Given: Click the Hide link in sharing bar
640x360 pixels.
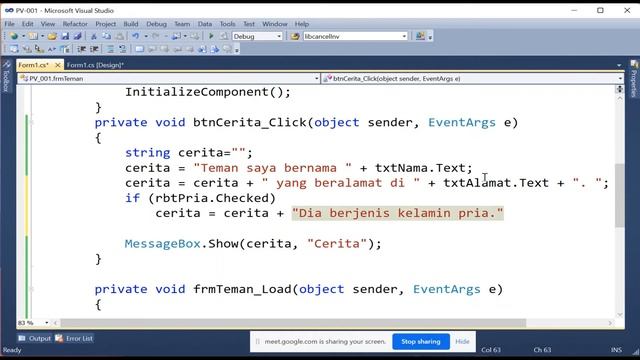Looking at the screenshot, I should [x=462, y=342].
